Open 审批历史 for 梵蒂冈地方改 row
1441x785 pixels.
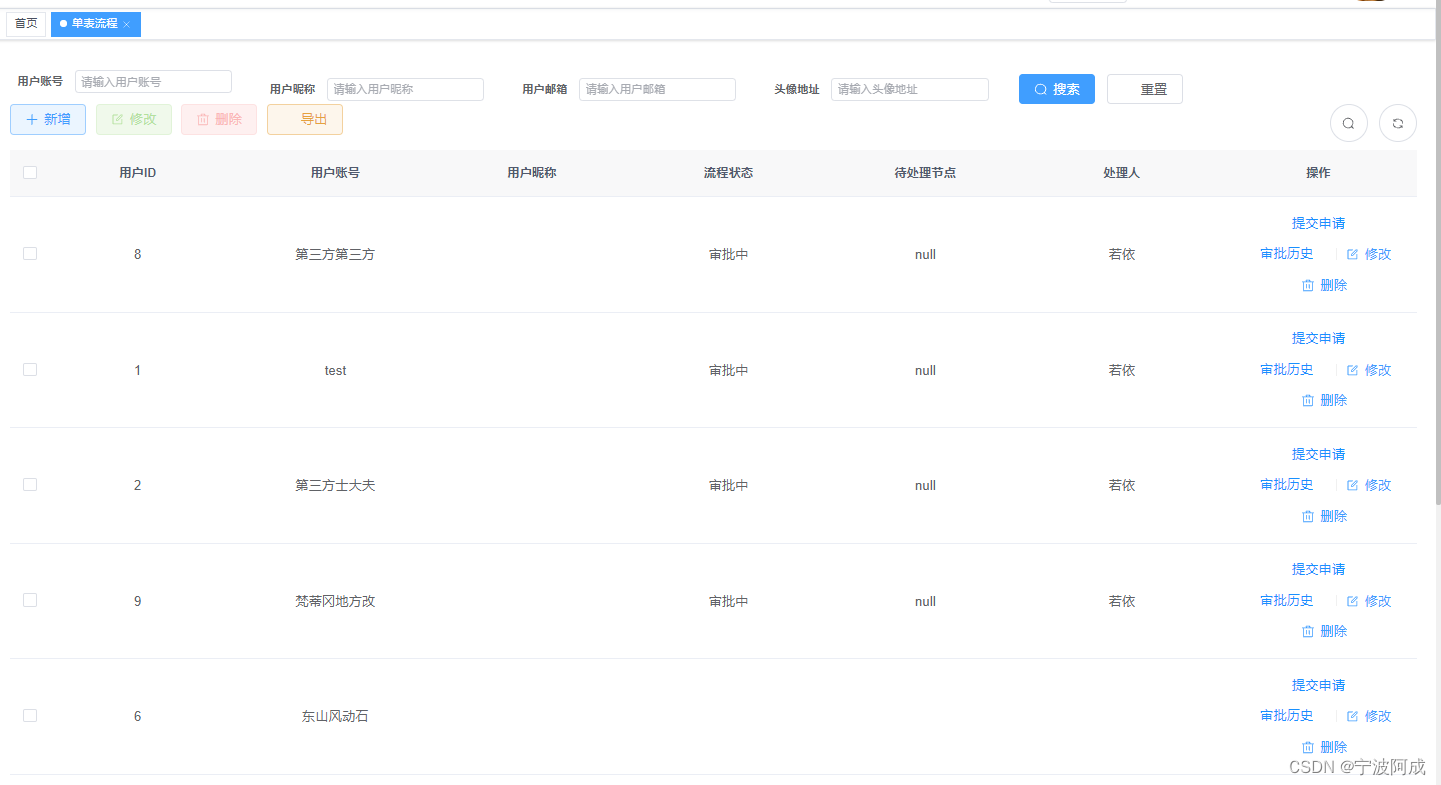[1286, 600]
